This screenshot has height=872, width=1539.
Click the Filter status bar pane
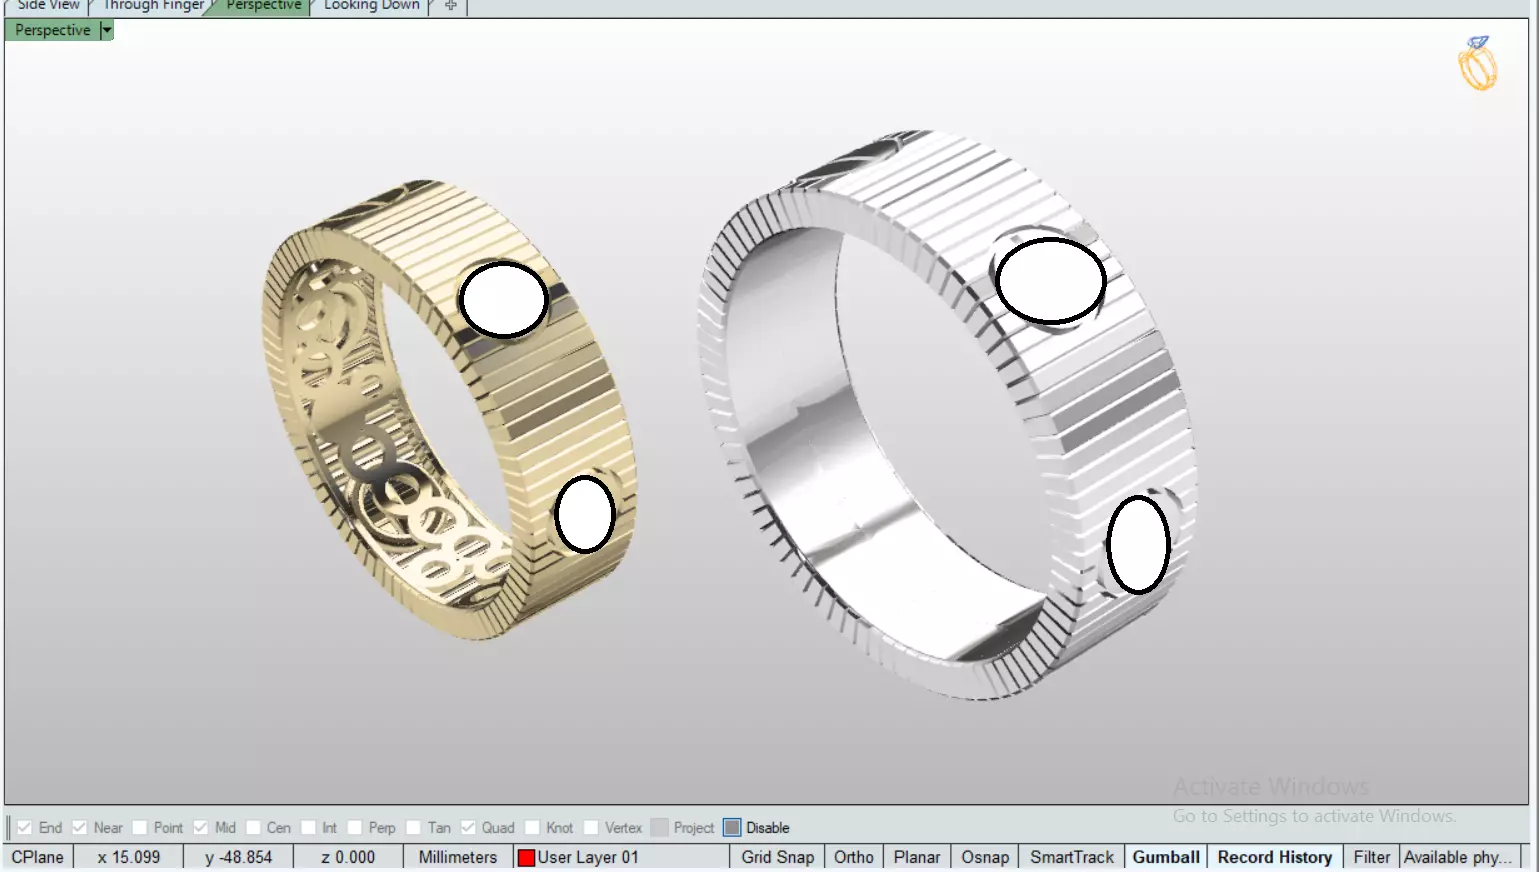[x=1372, y=857]
